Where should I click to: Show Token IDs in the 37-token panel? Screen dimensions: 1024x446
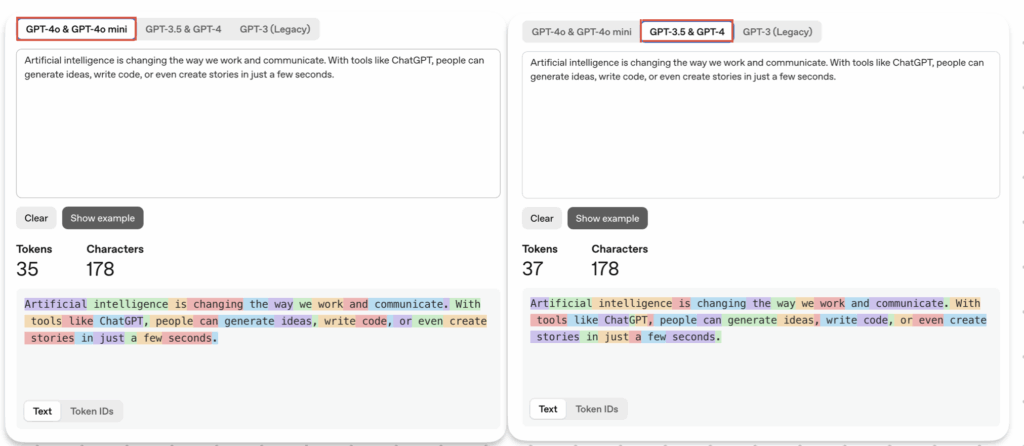(596, 408)
